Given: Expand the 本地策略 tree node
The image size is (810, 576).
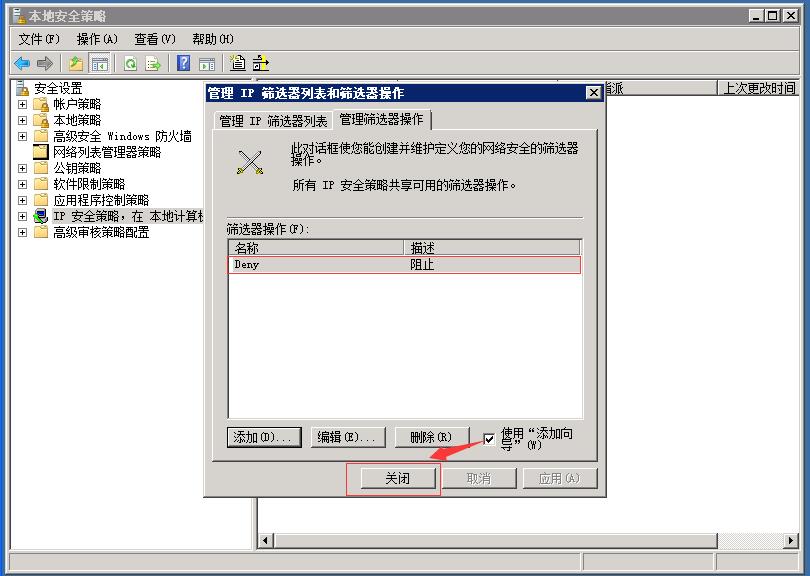Looking at the screenshot, I should [x=22, y=118].
